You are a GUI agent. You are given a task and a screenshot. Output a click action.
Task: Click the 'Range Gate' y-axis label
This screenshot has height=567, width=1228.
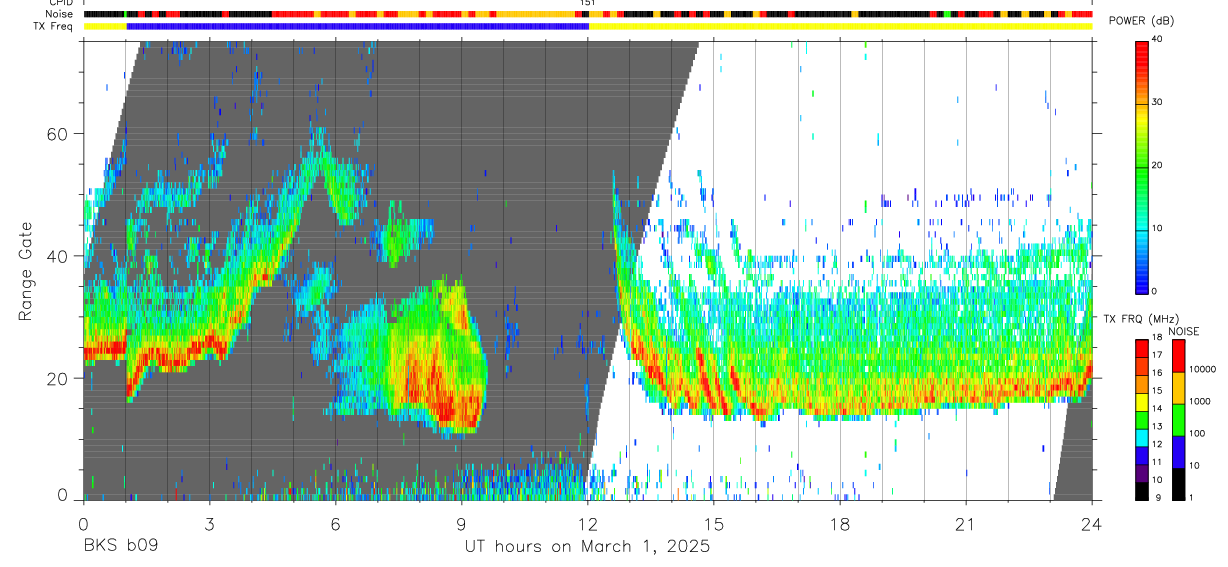(x=27, y=271)
